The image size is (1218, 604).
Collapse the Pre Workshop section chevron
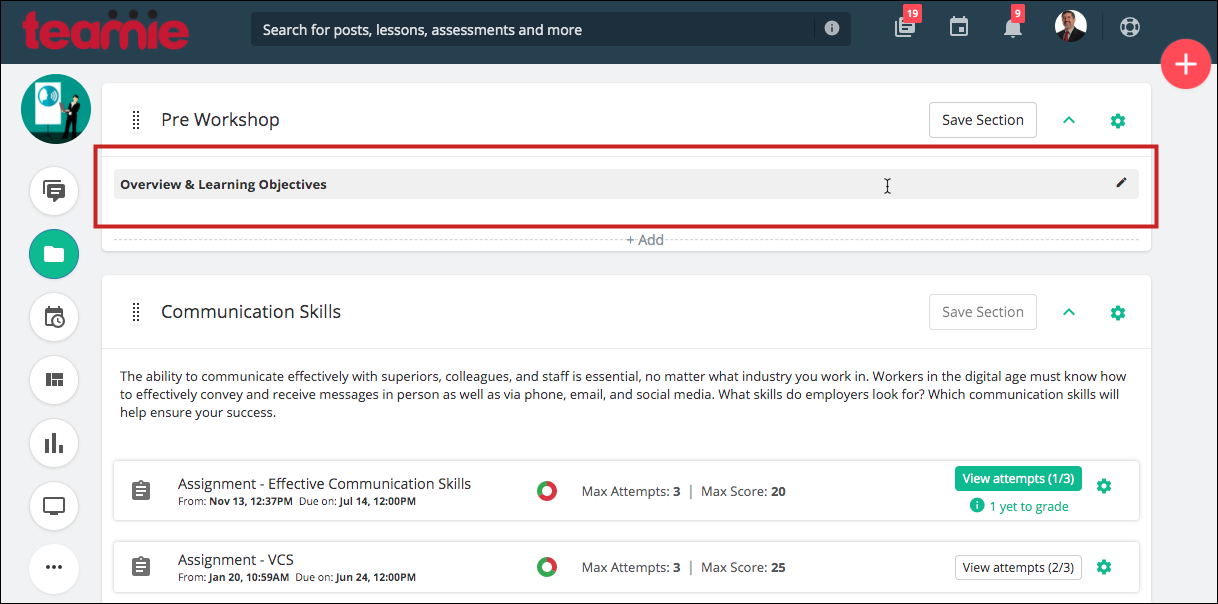click(x=1069, y=120)
